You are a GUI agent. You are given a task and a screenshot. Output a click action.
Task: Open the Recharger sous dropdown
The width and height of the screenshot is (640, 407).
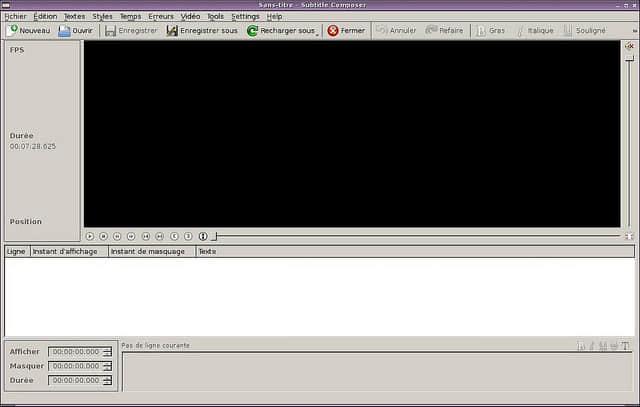point(283,31)
